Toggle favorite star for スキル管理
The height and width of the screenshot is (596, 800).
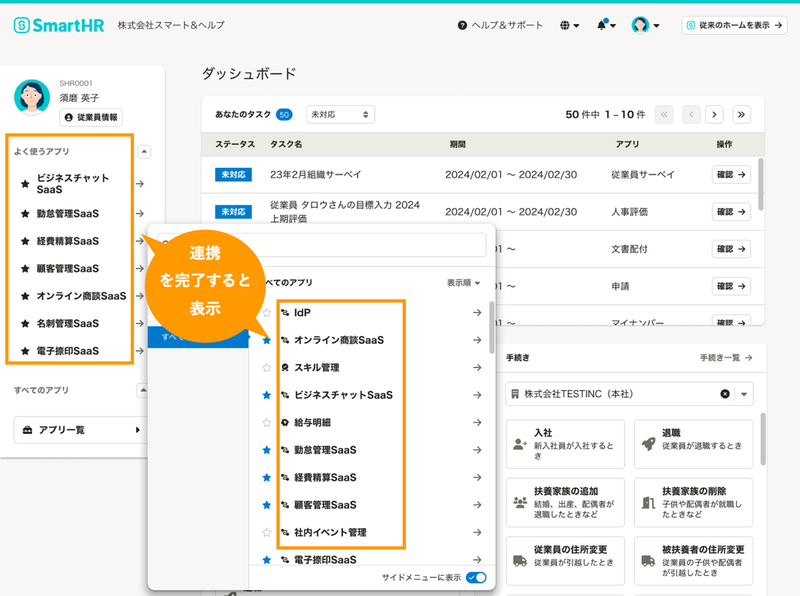(266, 368)
